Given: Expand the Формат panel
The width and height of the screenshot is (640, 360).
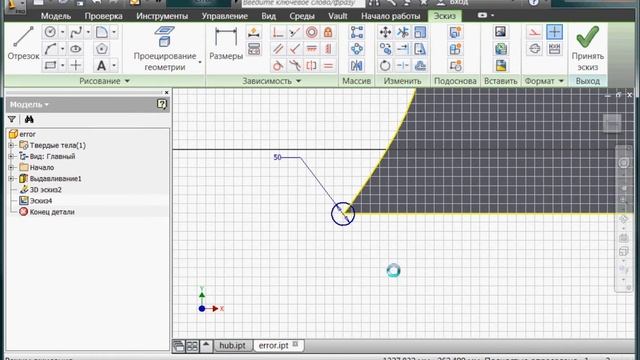Looking at the screenshot, I should pyautogui.click(x=544, y=81).
